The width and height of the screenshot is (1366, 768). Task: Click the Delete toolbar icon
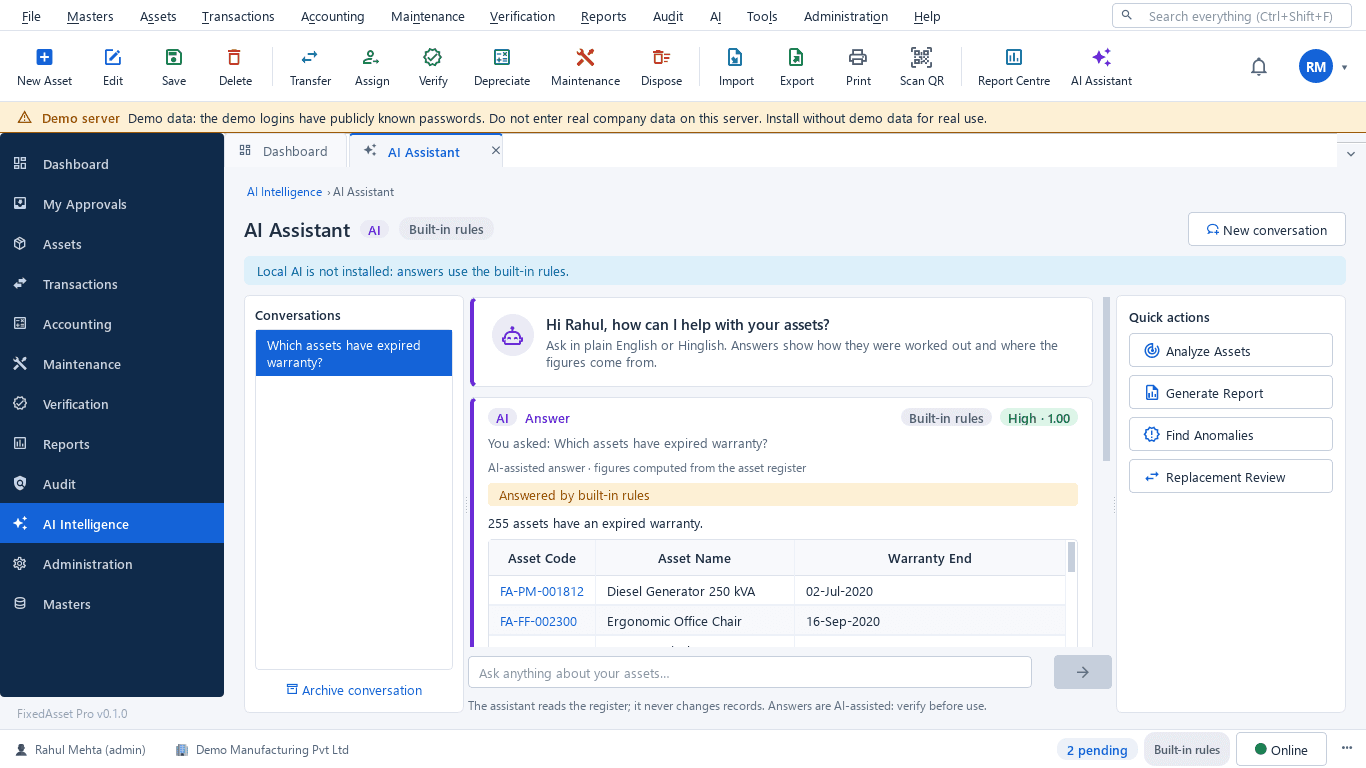(235, 68)
